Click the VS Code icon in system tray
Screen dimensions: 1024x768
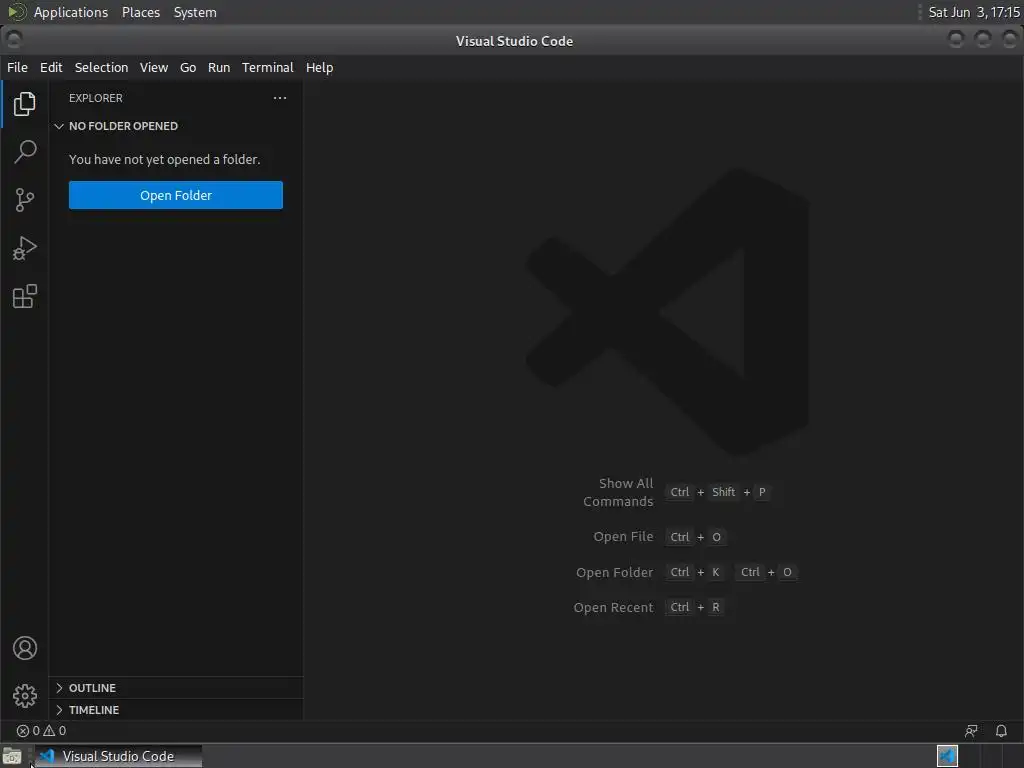(947, 756)
